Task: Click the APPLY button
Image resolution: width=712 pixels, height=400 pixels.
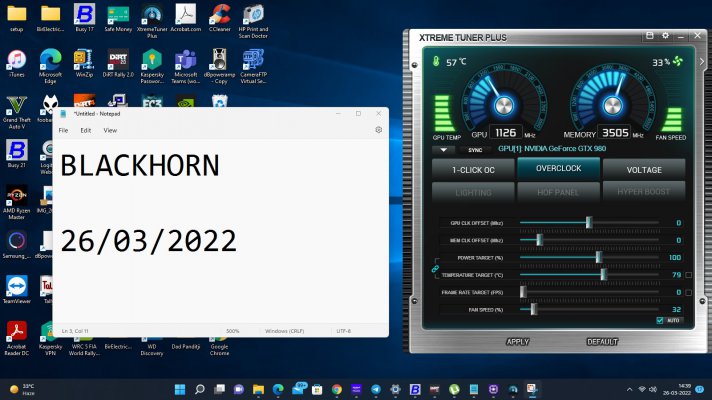Action: (x=518, y=342)
